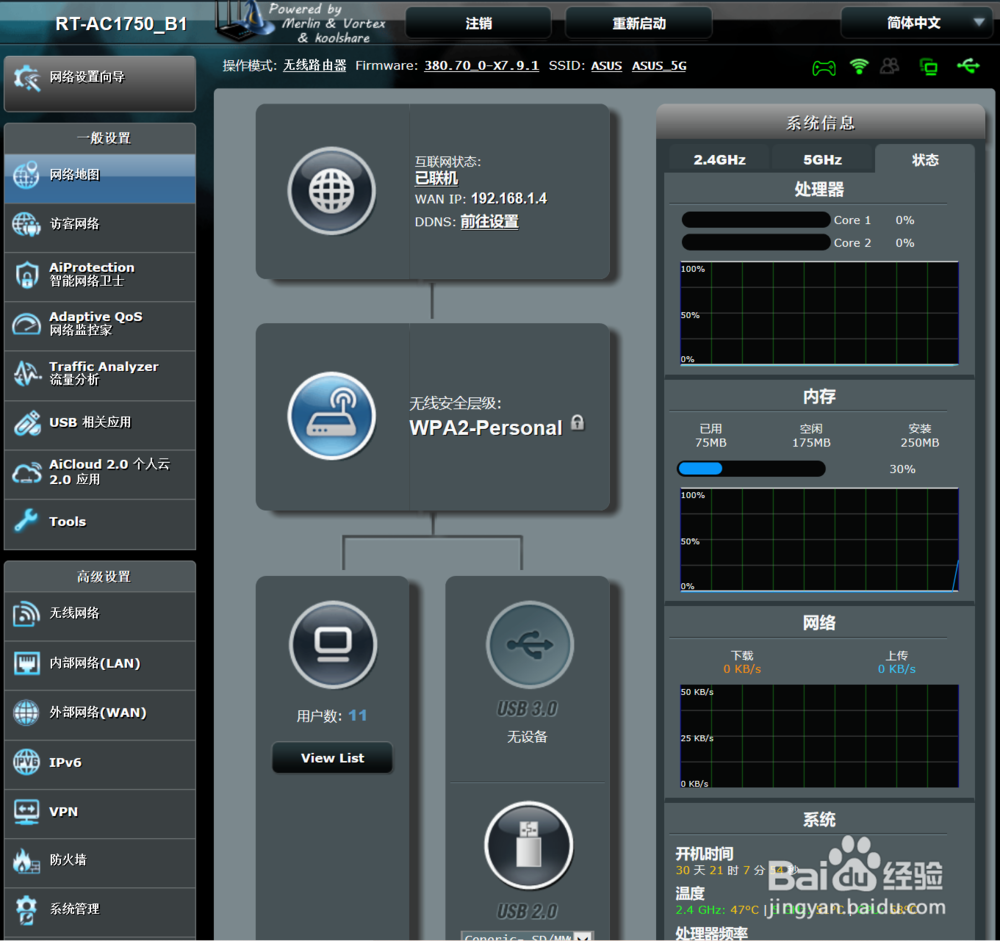Screen dimensions: 1000x941
Task: Click the wireless router icon in network map
Action: pos(332,415)
